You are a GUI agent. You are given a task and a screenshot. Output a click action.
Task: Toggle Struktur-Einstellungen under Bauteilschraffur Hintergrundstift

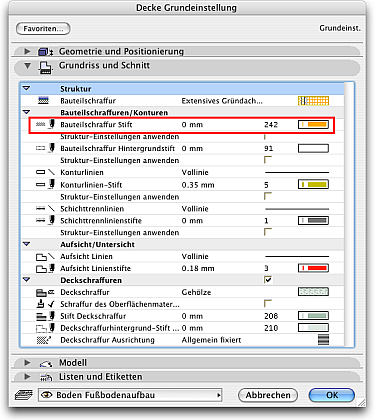(268, 160)
